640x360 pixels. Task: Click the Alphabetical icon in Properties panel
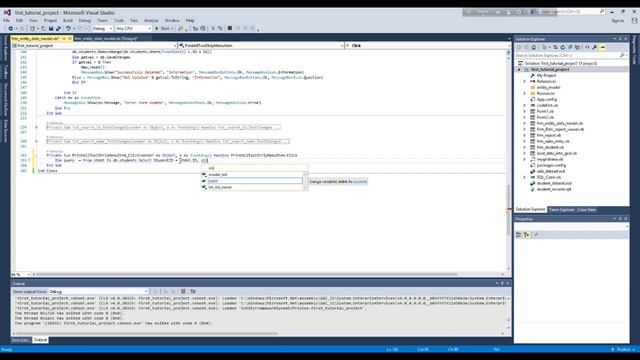click(x=527, y=235)
